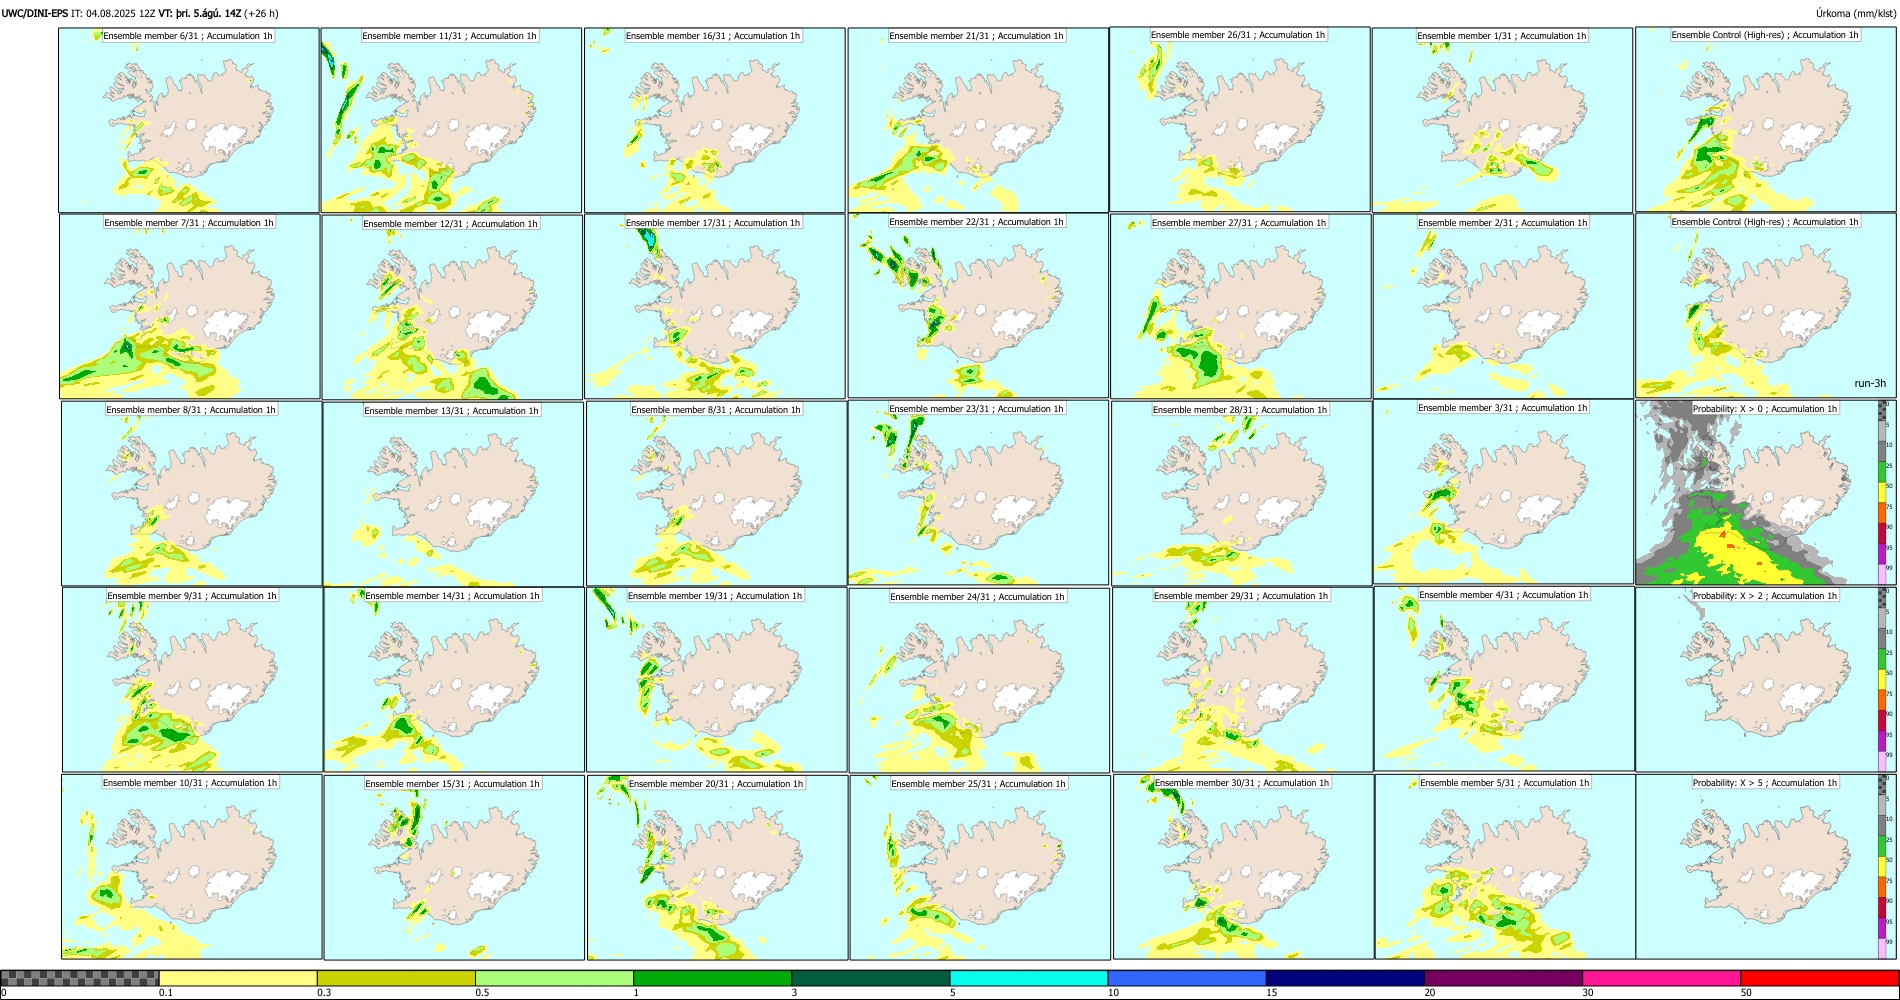This screenshot has width=1900, height=1000.
Task: Open the Ensemble member 11/31 map panel
Action: tap(451, 120)
